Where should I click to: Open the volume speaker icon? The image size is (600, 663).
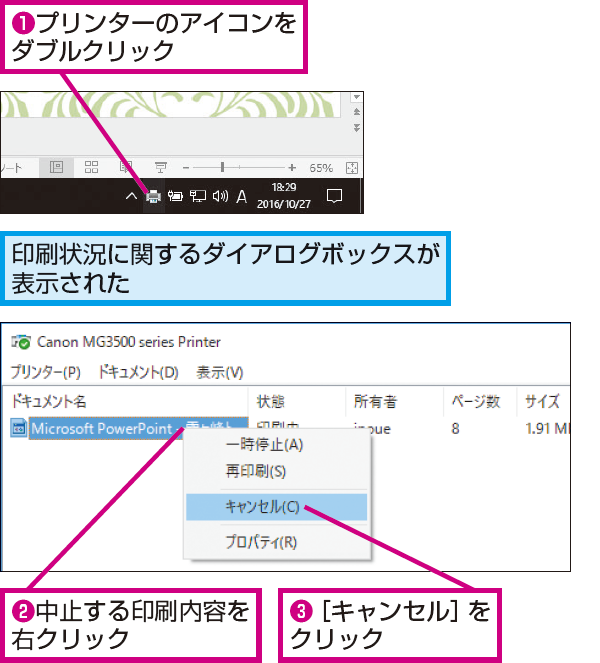[220, 196]
